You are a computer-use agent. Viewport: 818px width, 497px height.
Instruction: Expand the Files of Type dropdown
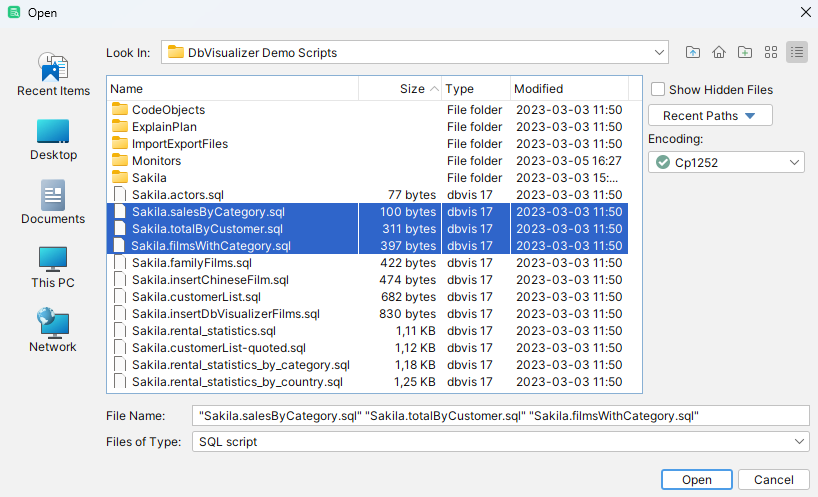(799, 441)
